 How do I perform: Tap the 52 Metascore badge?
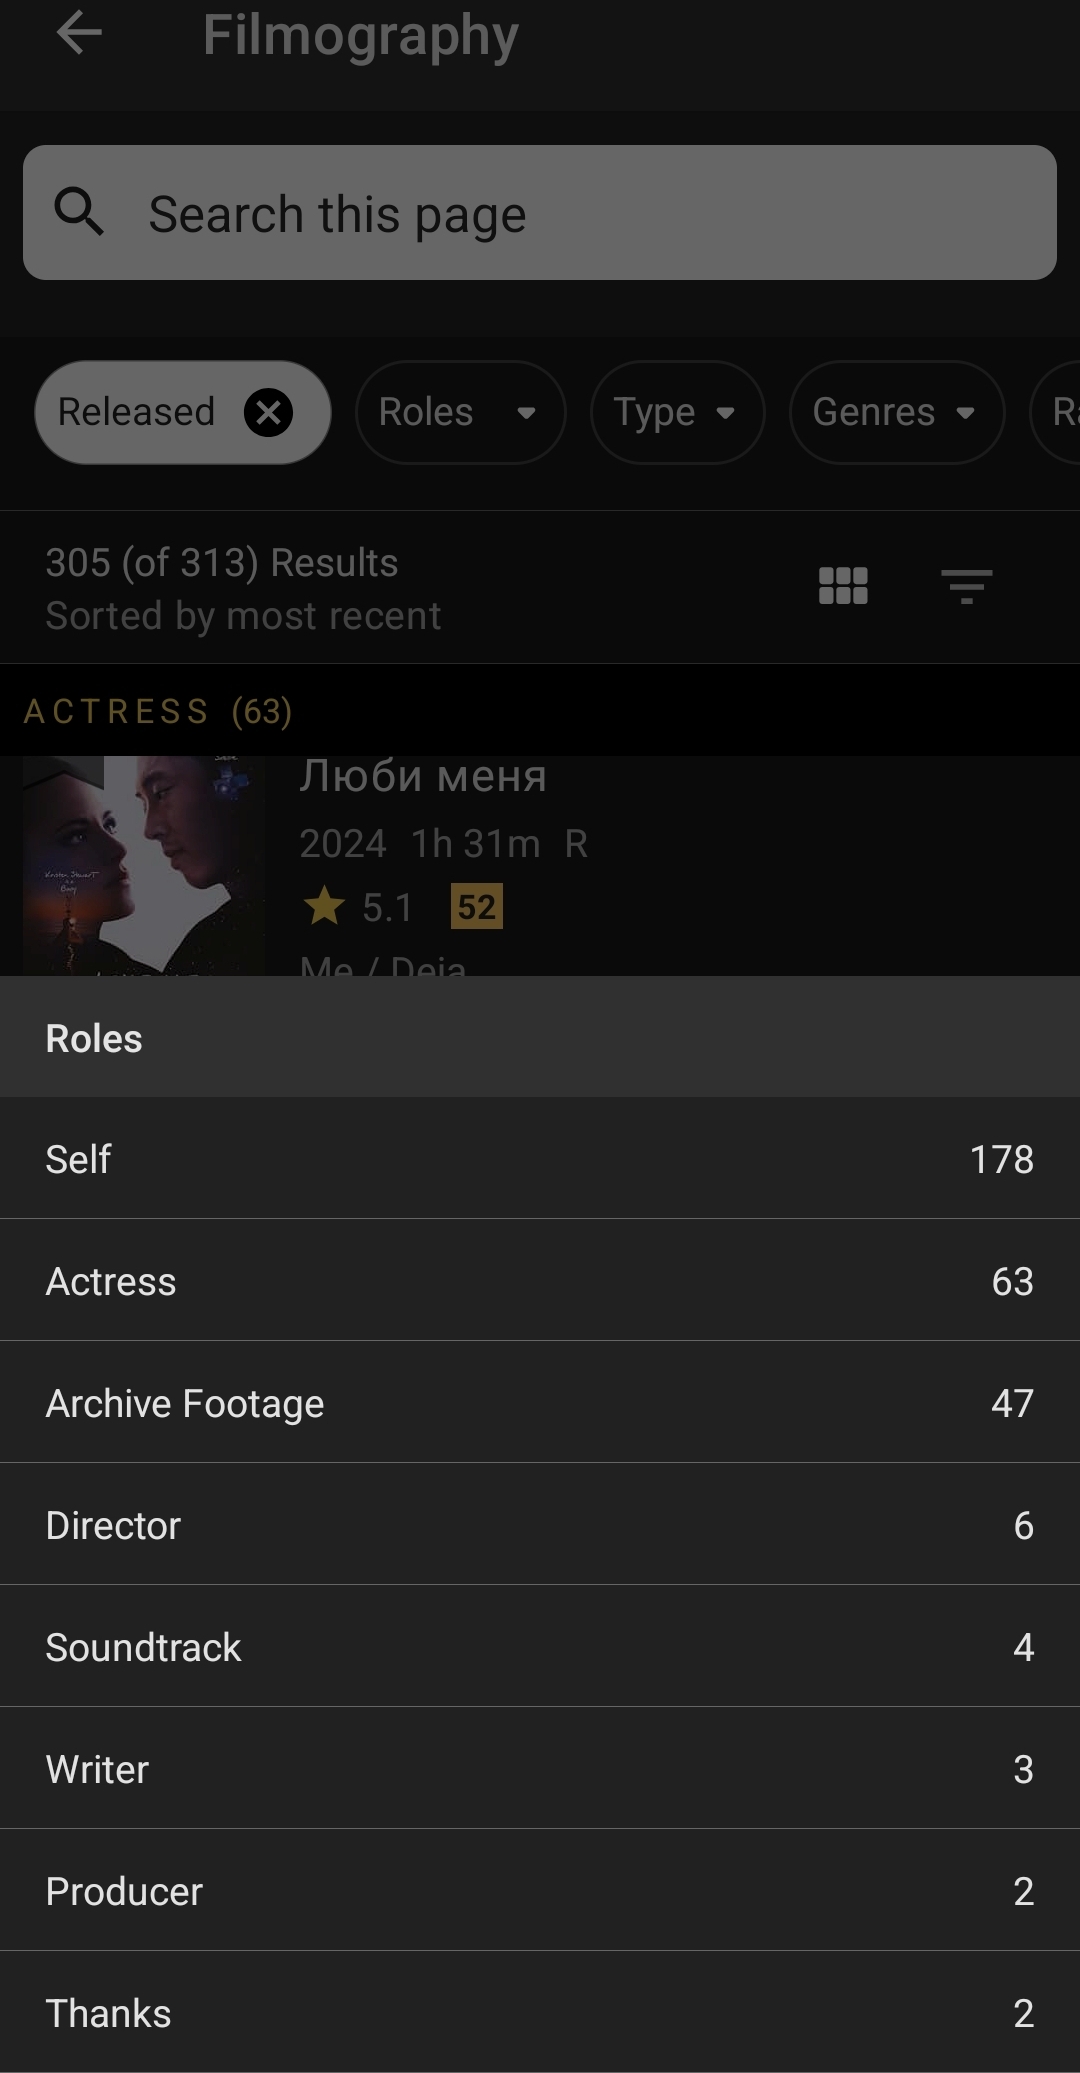pos(476,907)
